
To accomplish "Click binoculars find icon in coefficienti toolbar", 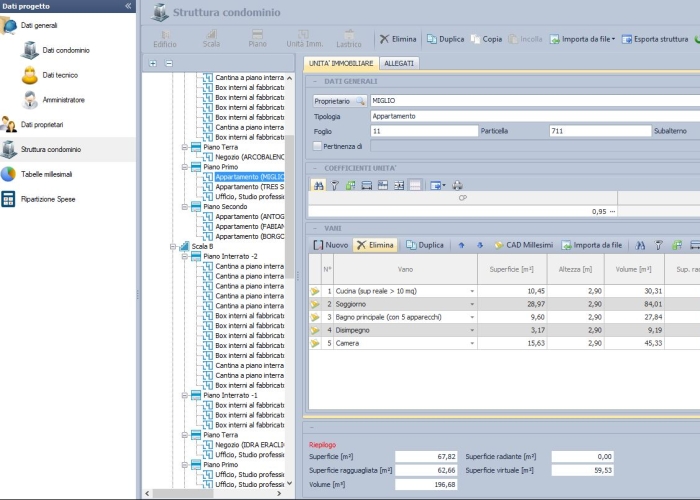I will (319, 185).
